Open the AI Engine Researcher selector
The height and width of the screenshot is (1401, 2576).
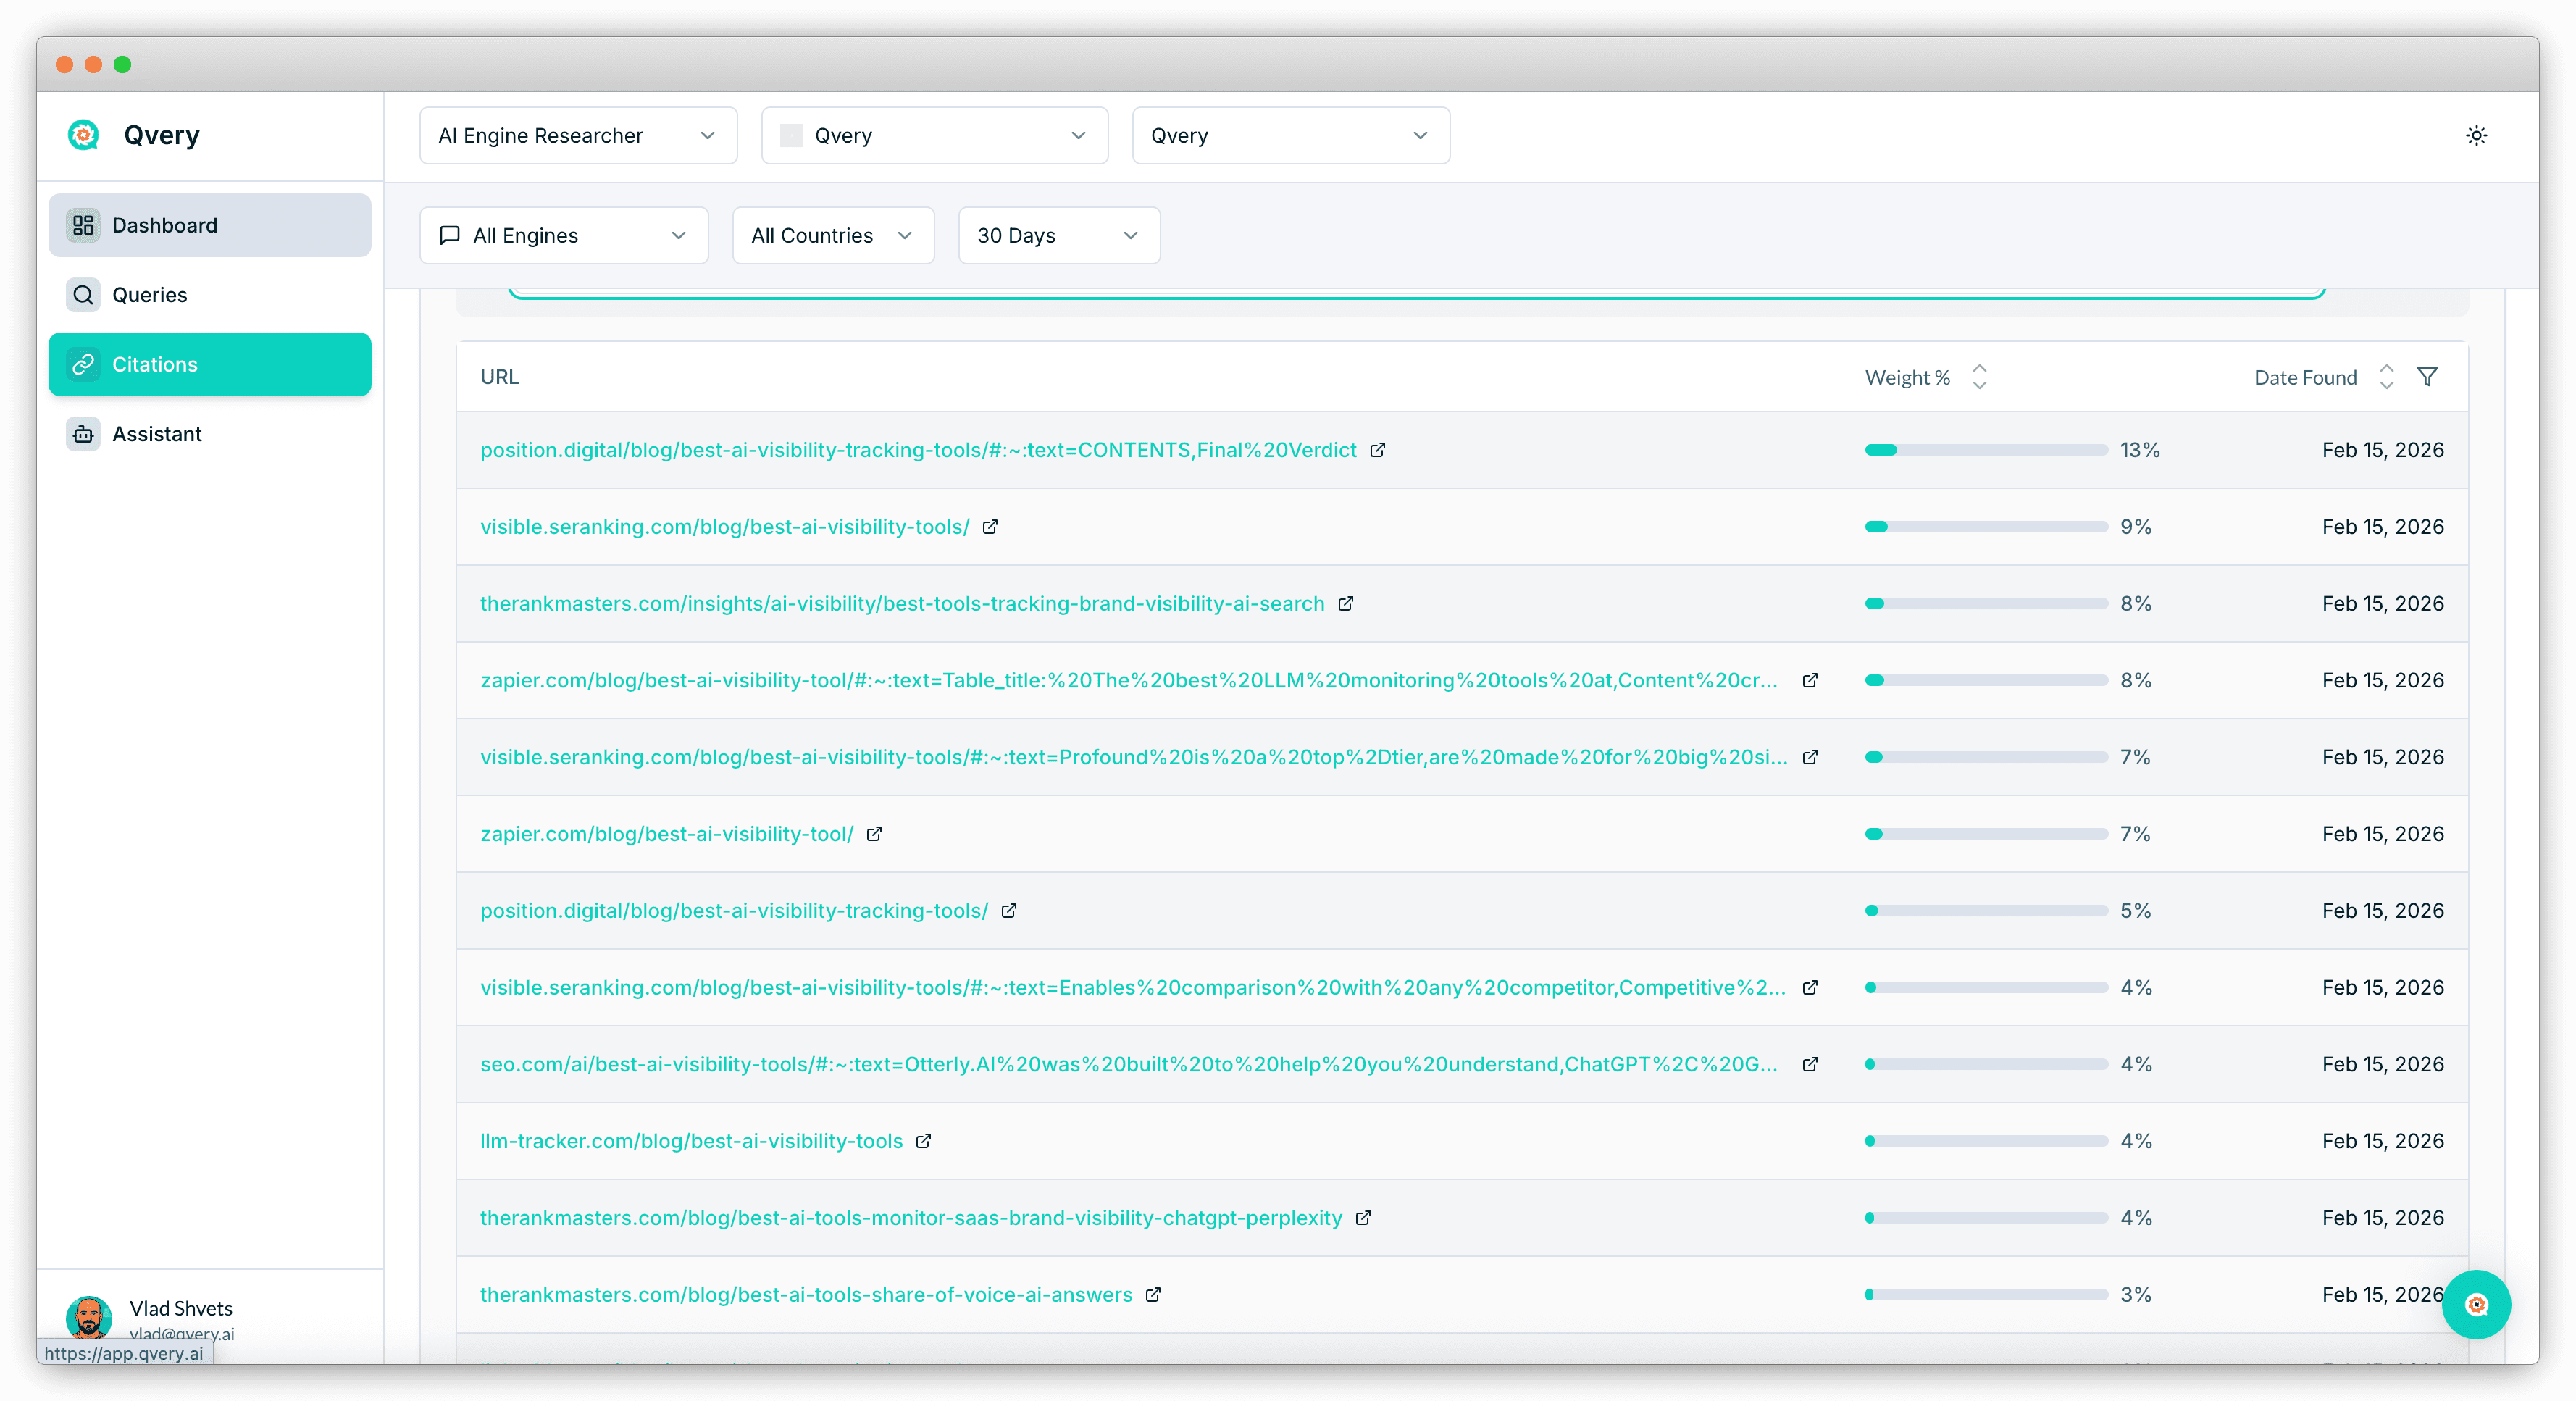[x=578, y=136]
